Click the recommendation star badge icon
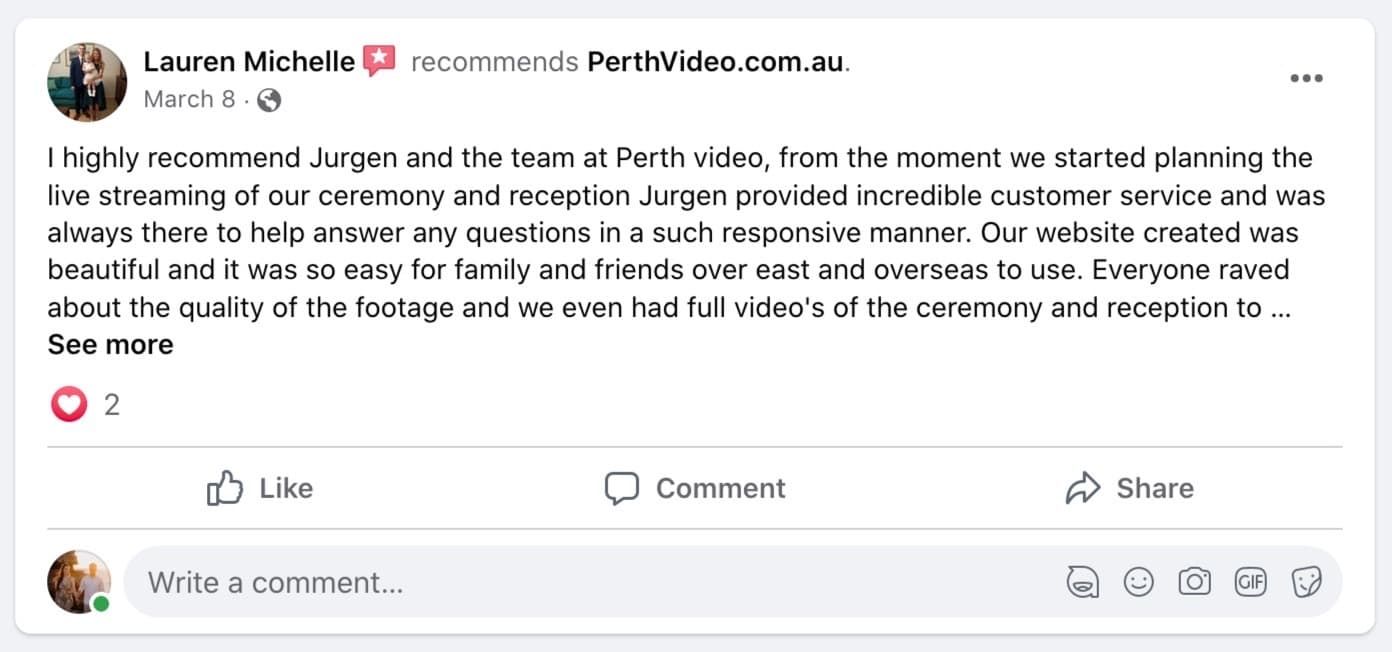This screenshot has width=1392, height=652. tap(379, 62)
